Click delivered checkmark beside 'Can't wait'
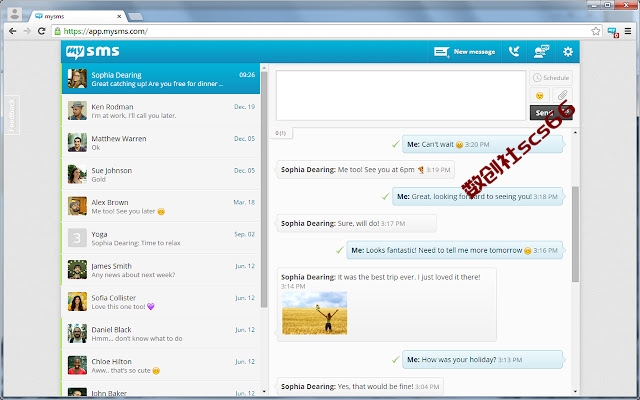 pos(395,144)
